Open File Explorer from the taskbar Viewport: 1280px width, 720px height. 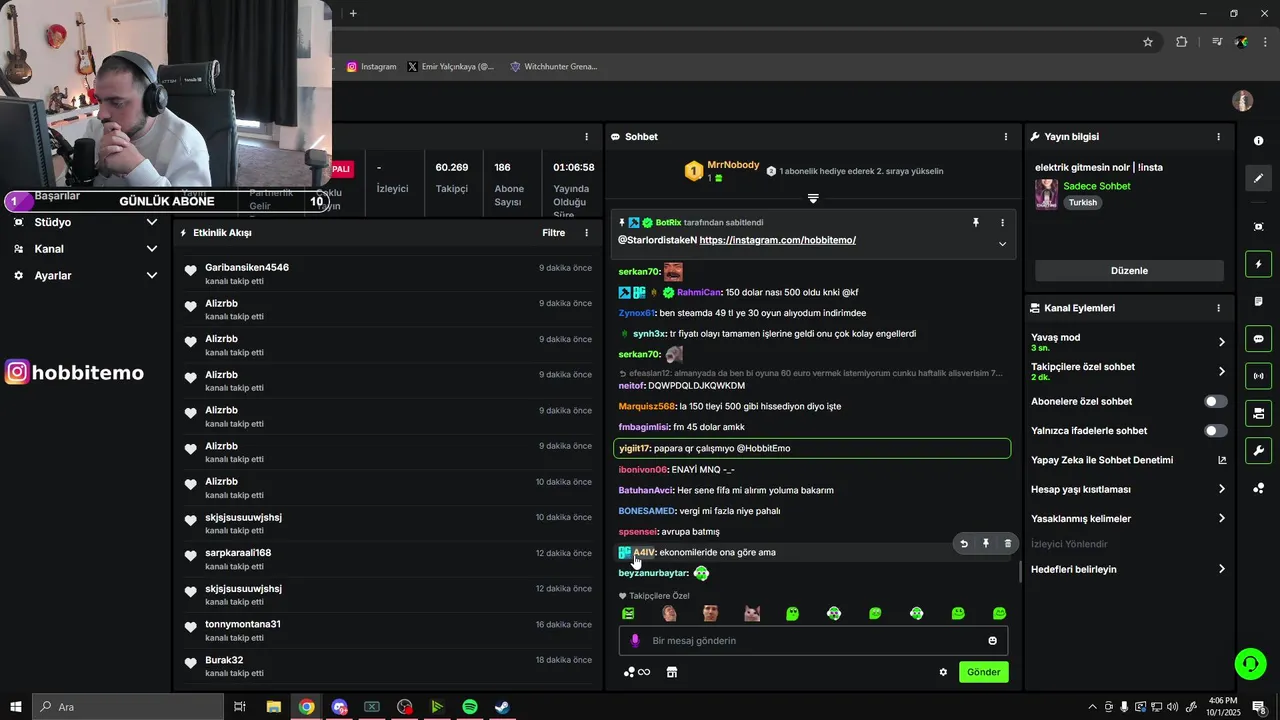pyautogui.click(x=273, y=707)
